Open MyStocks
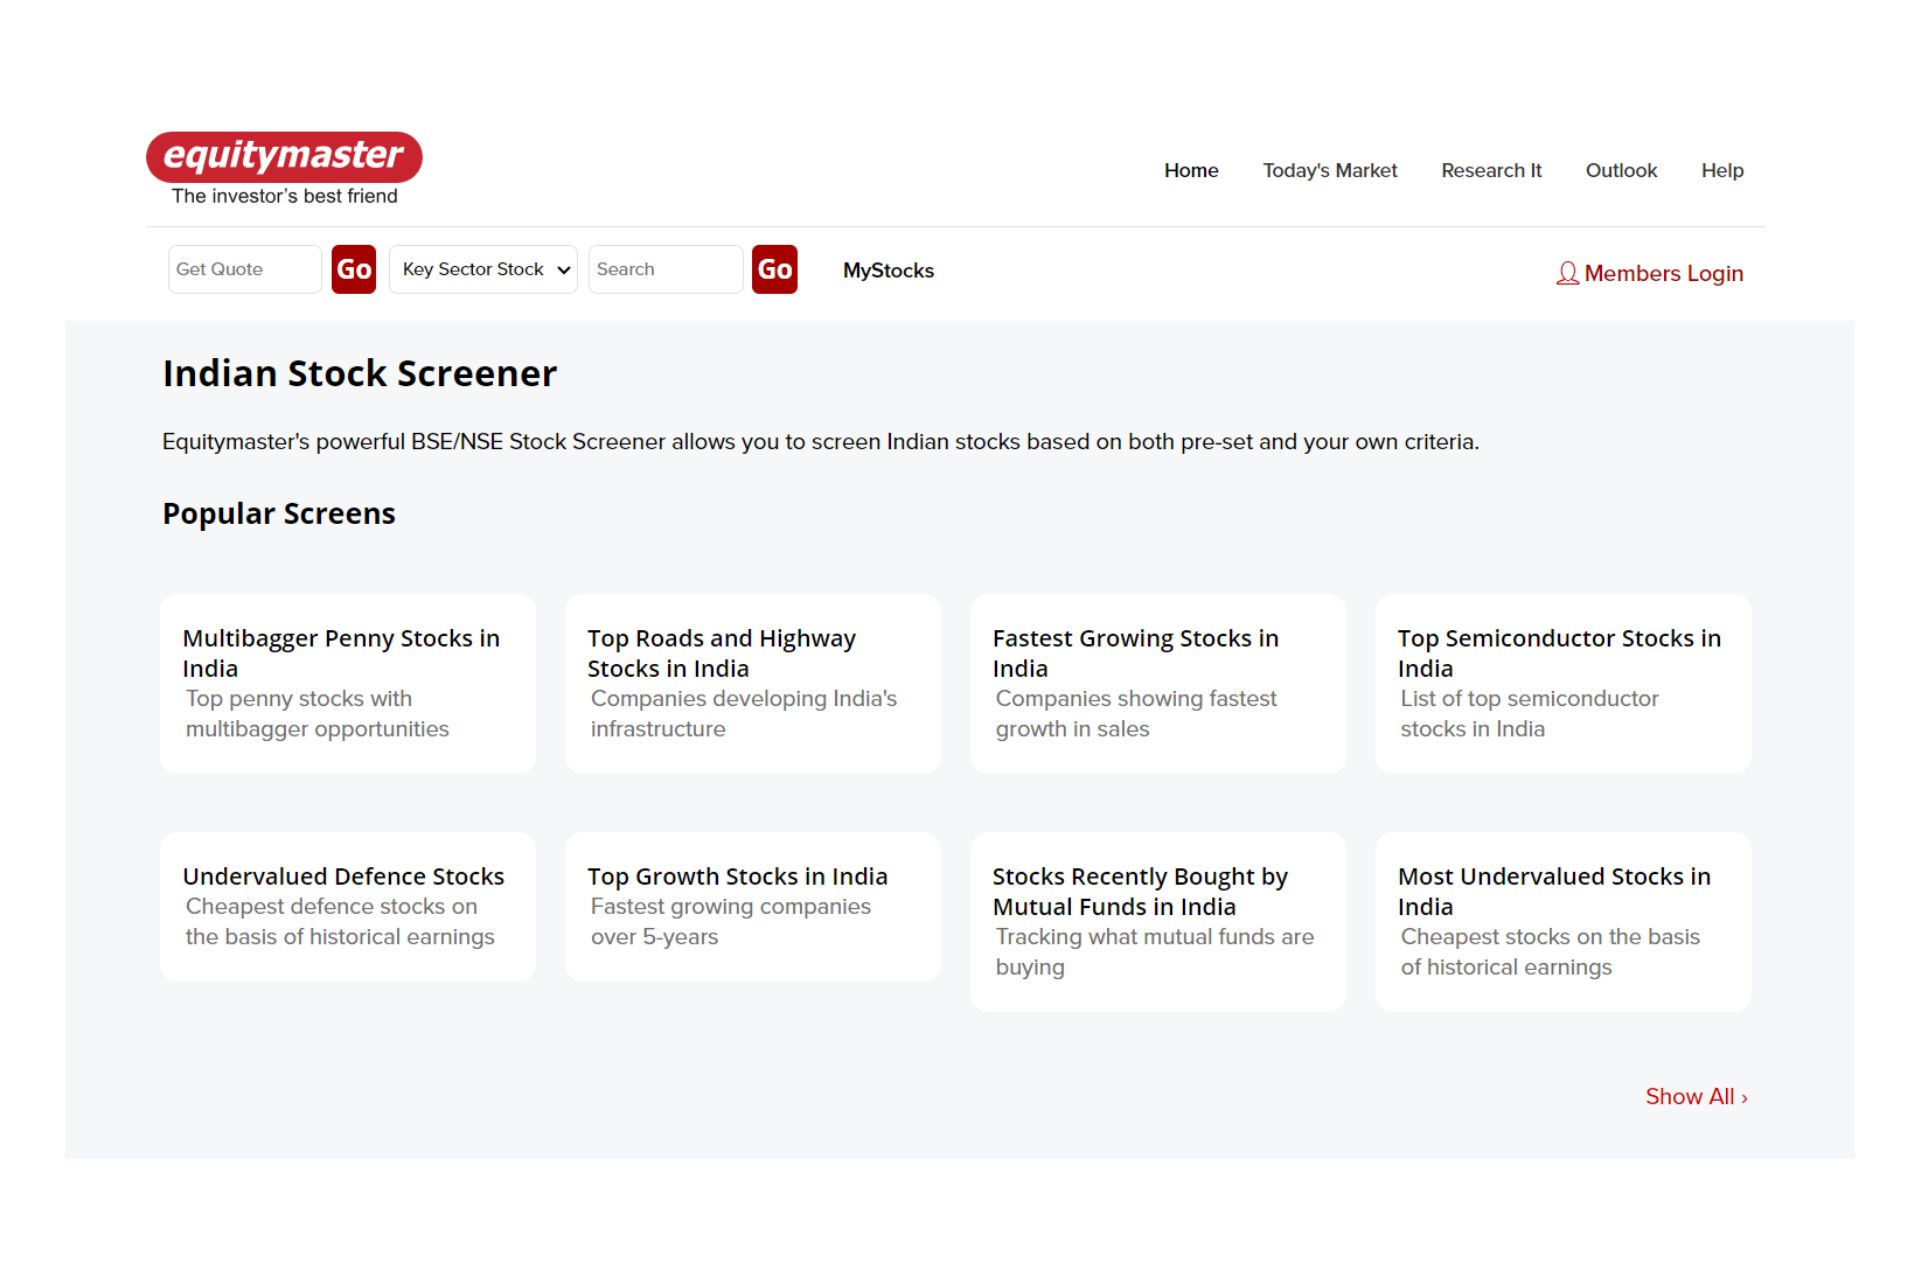This screenshot has height=1280, width=1920. coord(888,270)
